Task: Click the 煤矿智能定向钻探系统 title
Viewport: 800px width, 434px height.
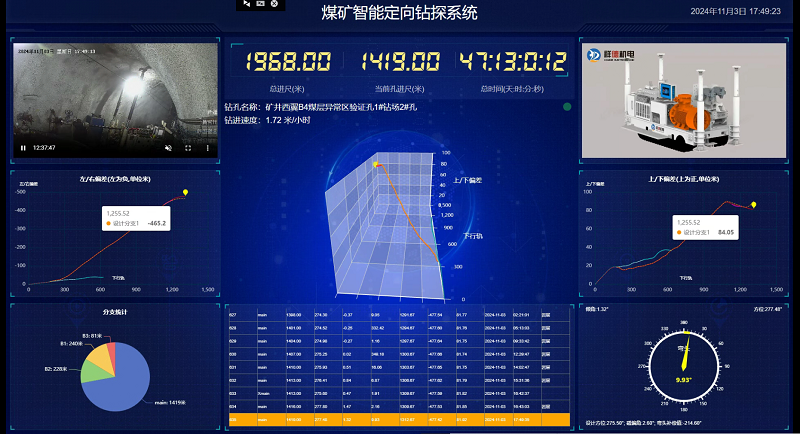Action: [x=399, y=14]
